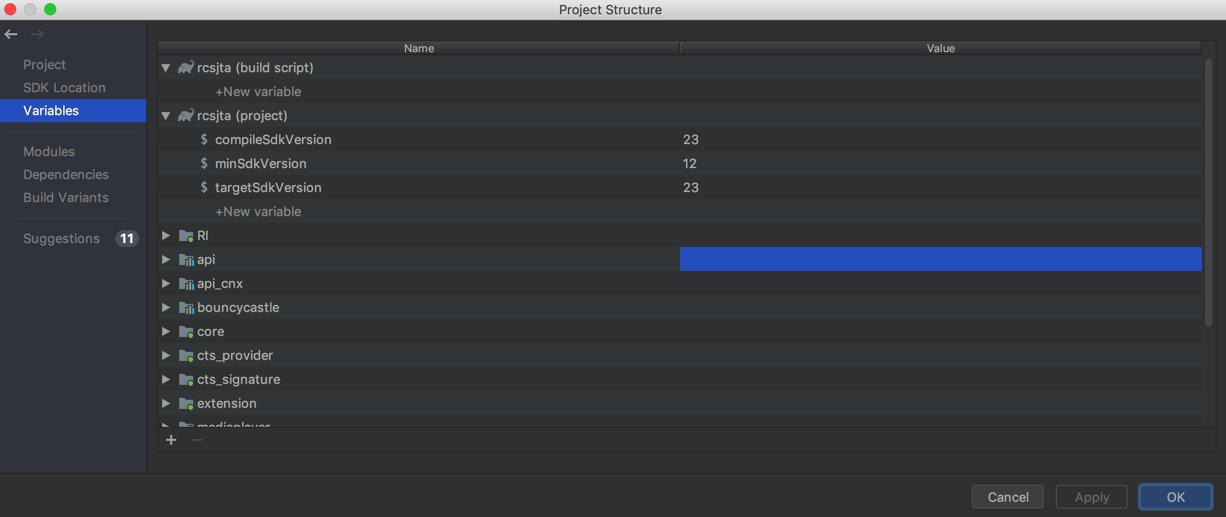Confirm with the OK button
The width and height of the screenshot is (1226, 517).
coord(1175,497)
